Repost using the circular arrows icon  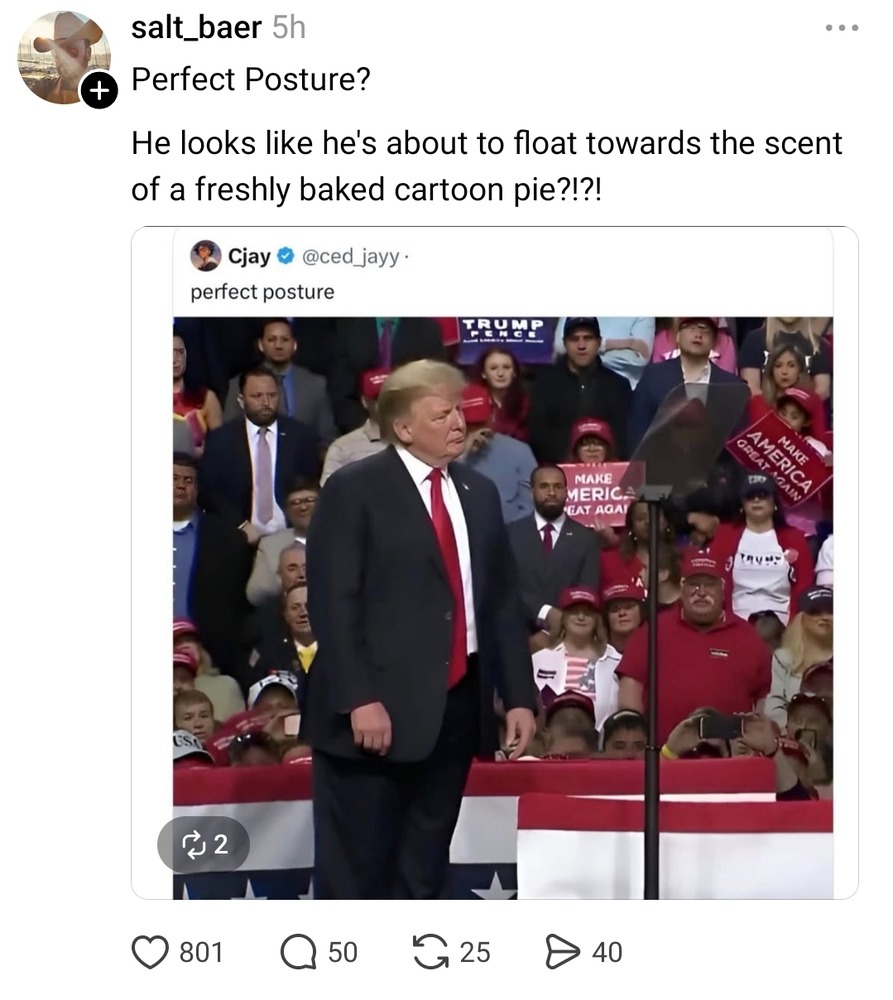coord(430,952)
